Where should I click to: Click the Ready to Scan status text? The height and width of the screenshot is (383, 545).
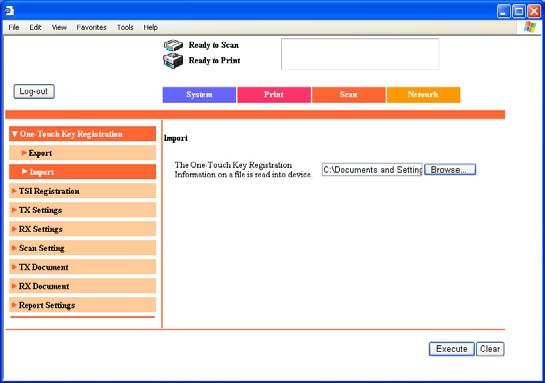click(x=214, y=45)
